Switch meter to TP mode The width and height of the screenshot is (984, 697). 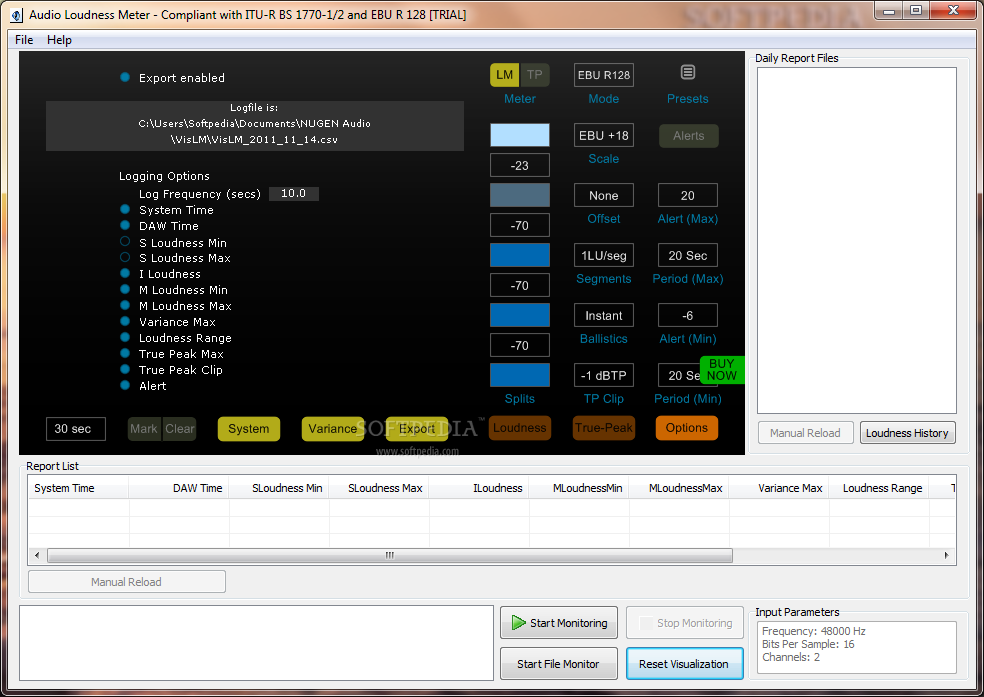click(x=535, y=75)
